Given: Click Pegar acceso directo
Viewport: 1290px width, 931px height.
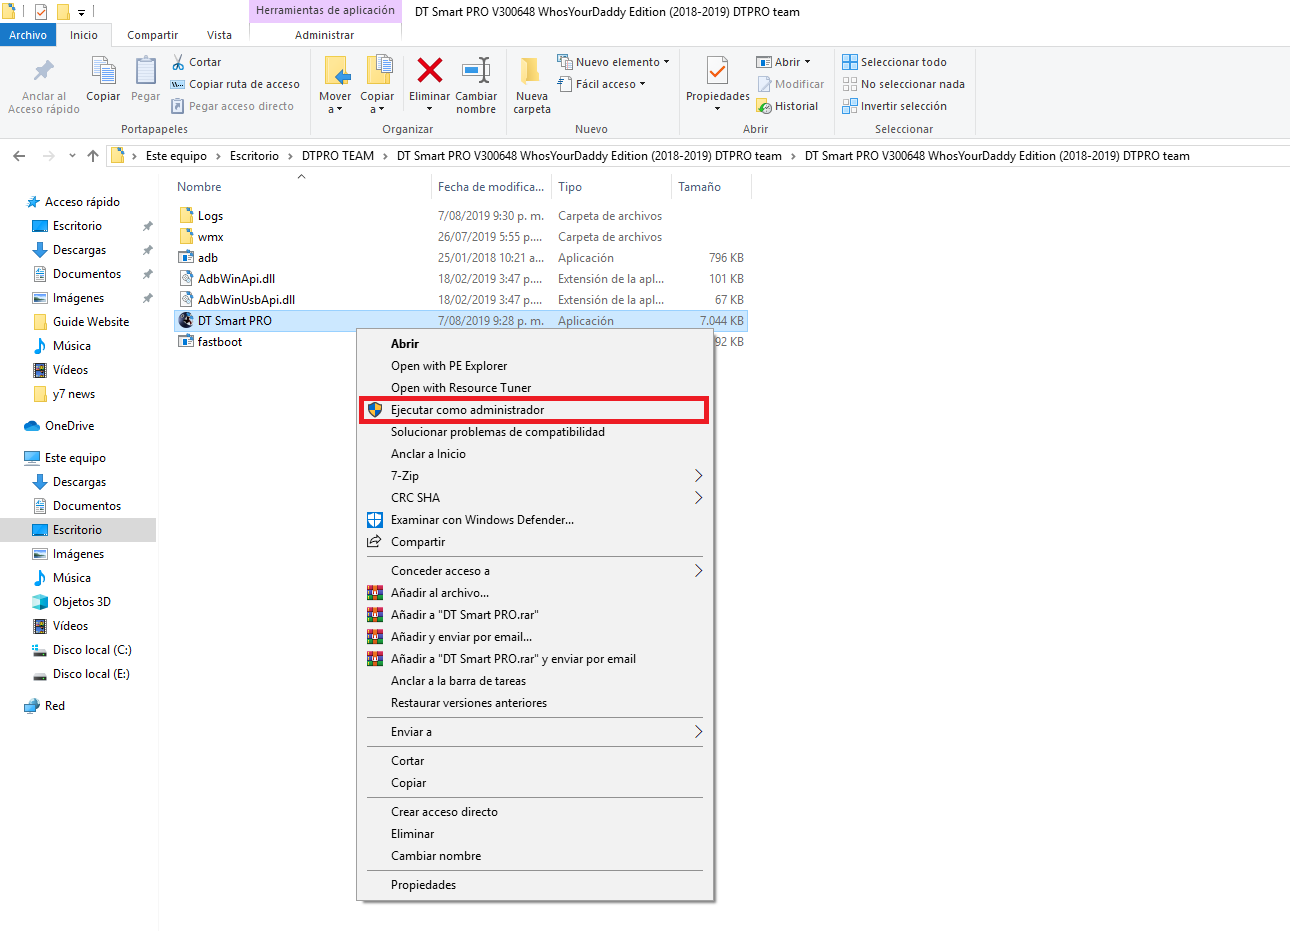Looking at the screenshot, I should [232, 106].
